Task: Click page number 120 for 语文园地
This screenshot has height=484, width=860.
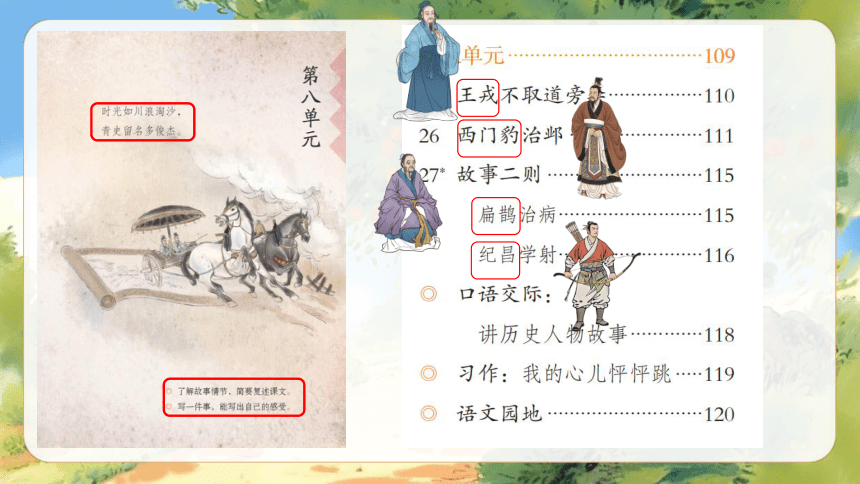Action: [x=719, y=414]
